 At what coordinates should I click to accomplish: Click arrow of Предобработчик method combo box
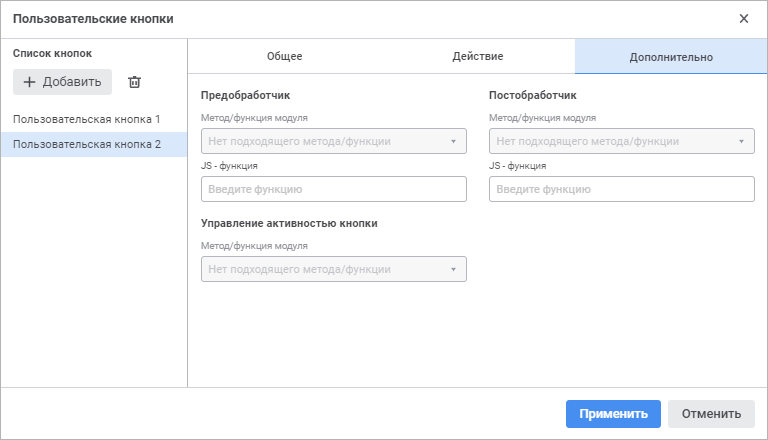pos(452,141)
